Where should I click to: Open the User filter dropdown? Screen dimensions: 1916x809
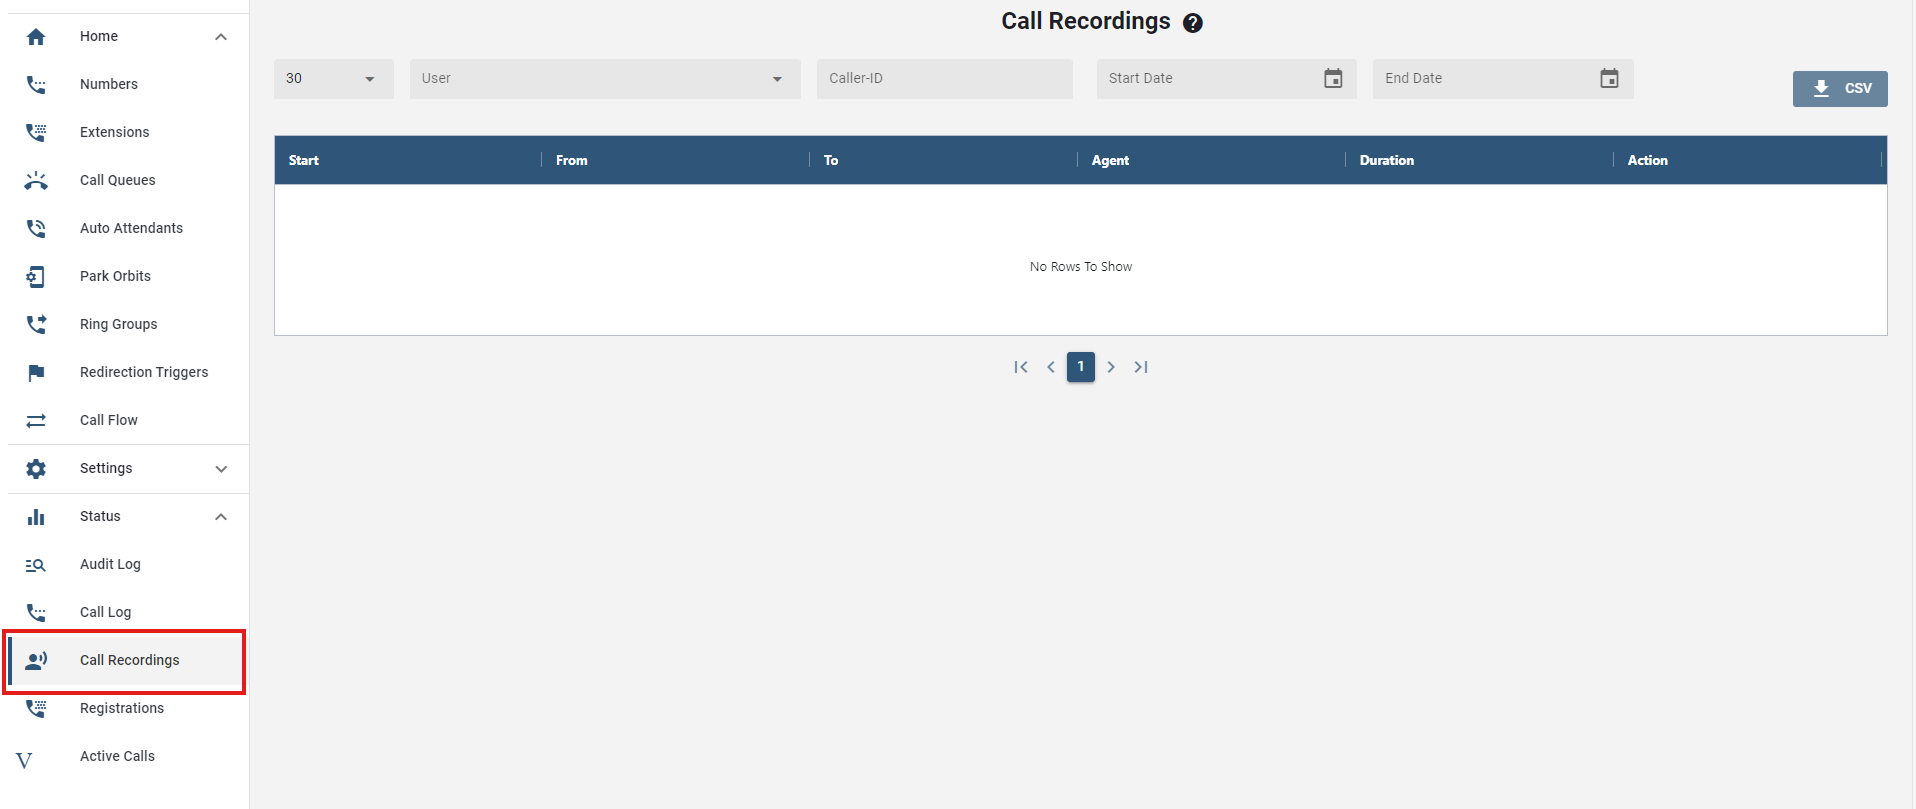[x=604, y=79]
